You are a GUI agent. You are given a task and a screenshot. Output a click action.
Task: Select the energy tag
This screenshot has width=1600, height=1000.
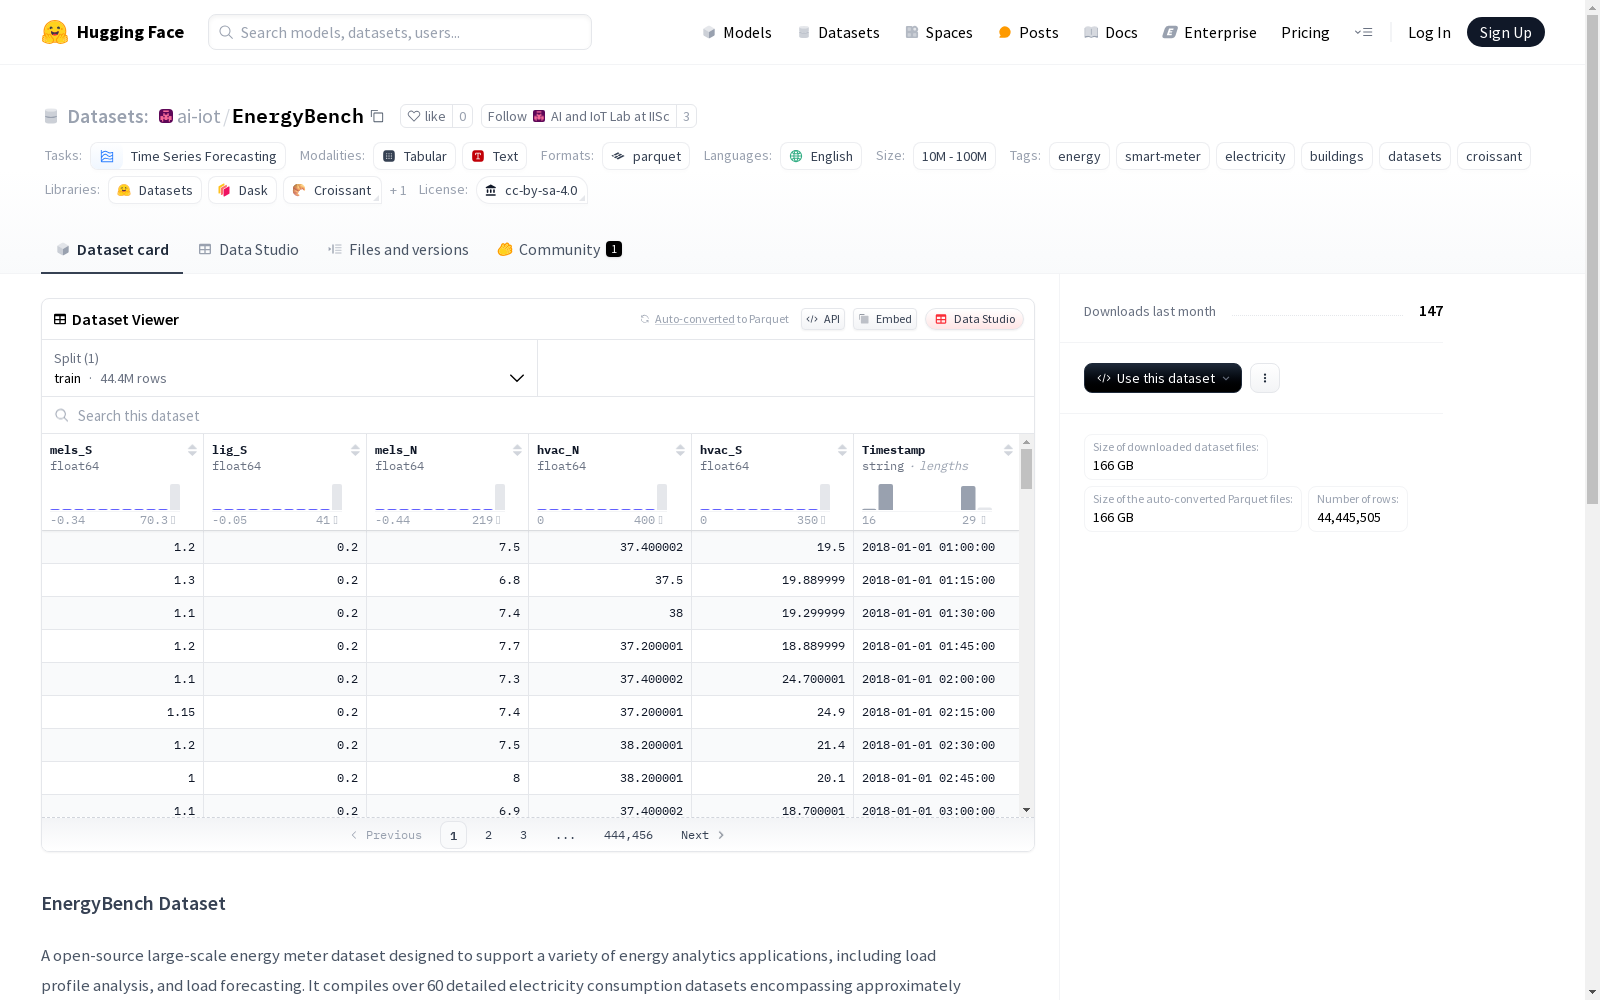(1079, 156)
